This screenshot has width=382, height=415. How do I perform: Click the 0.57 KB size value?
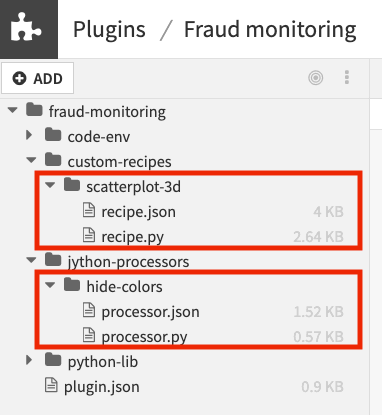click(x=318, y=337)
